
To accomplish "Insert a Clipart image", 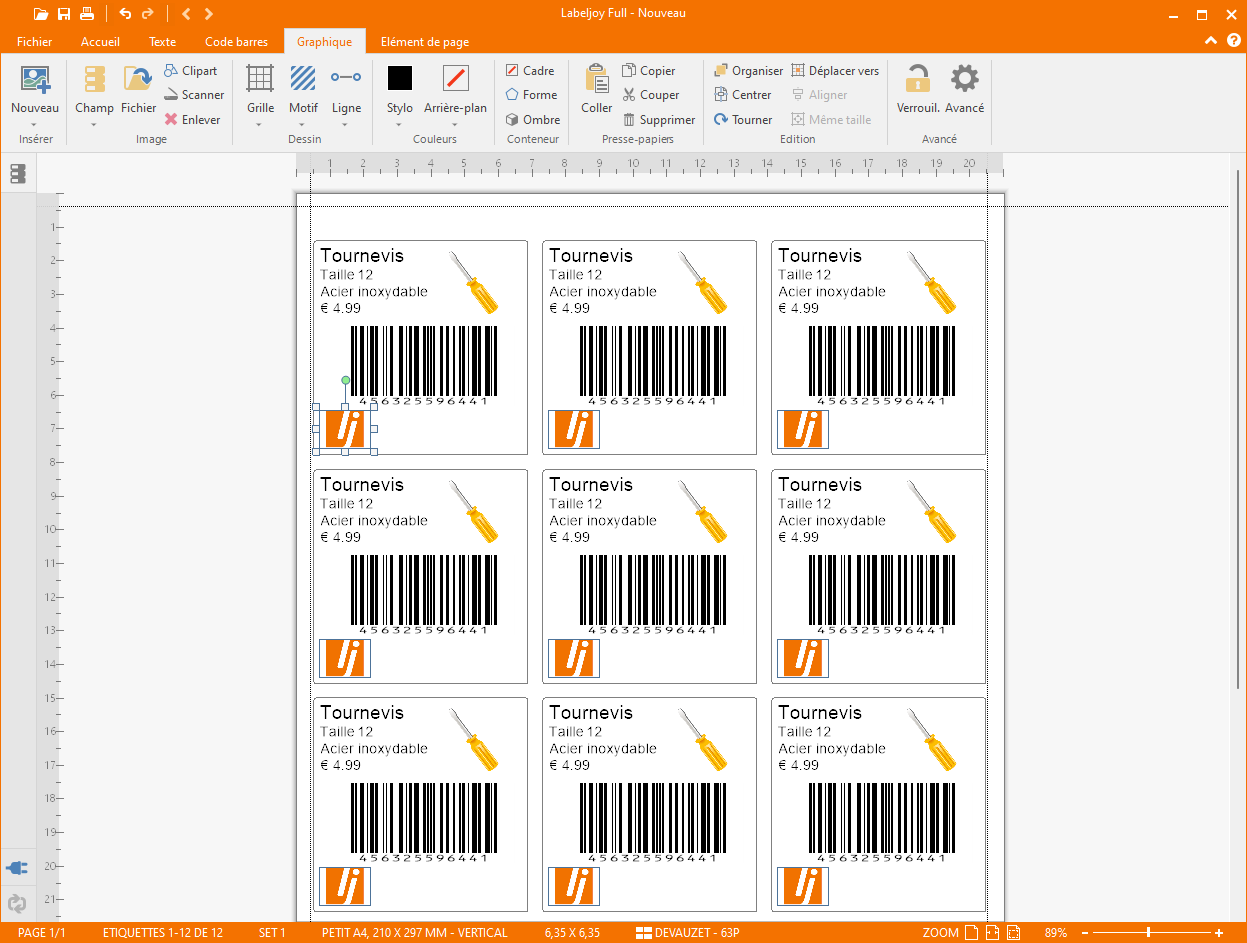I will pyautogui.click(x=190, y=71).
